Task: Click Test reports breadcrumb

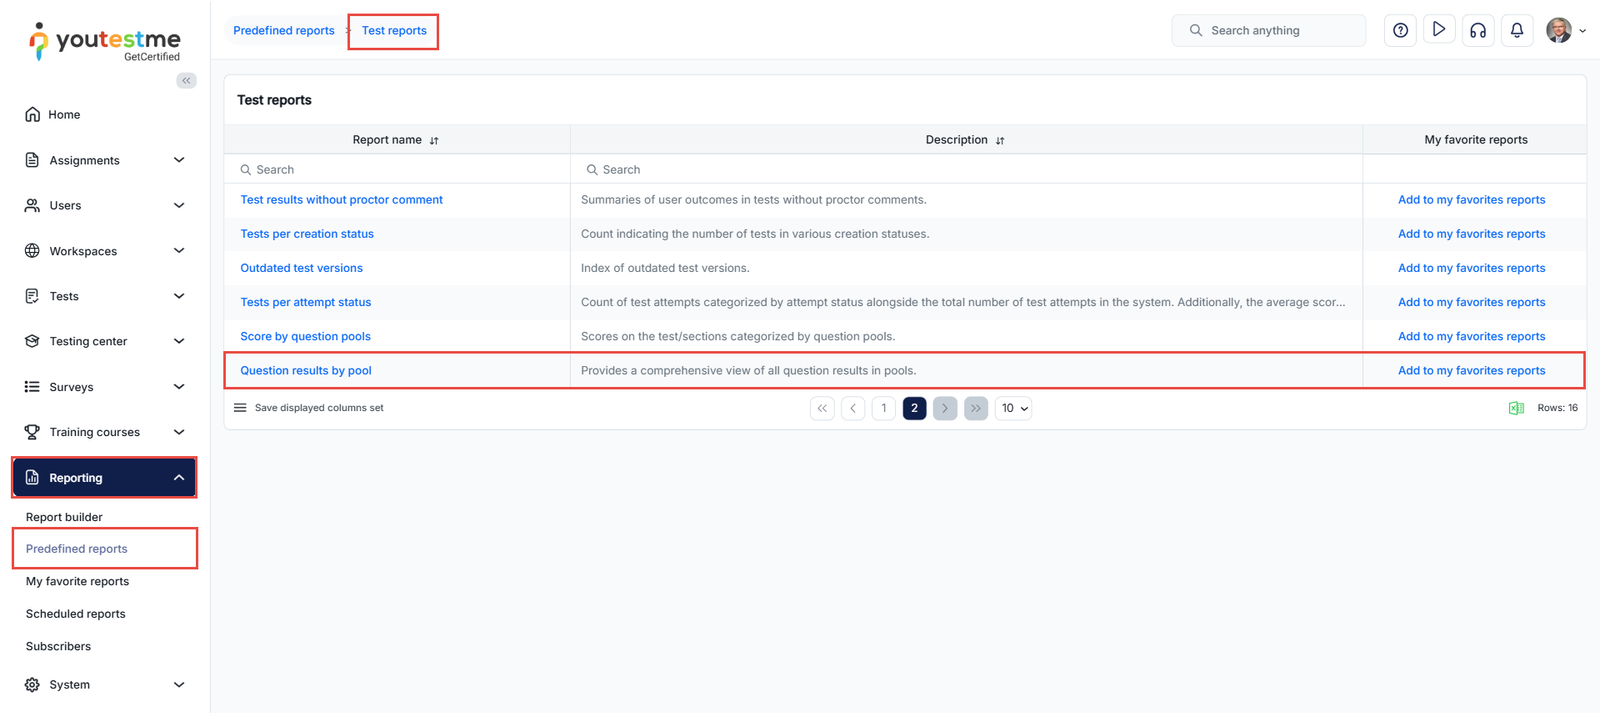Action: click(x=394, y=31)
